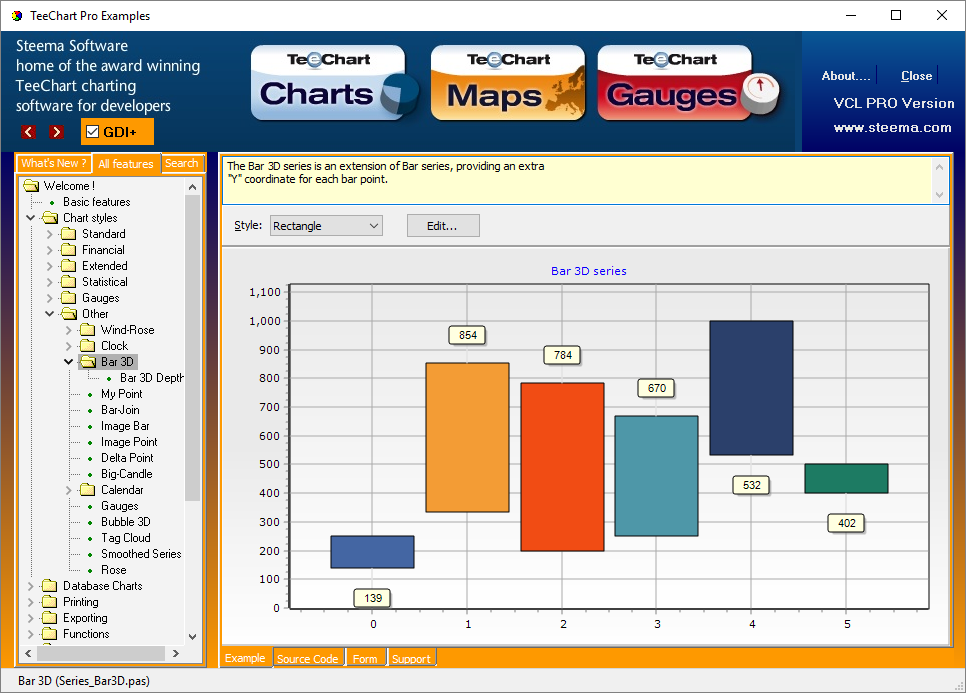Select the Clock folder icon
Image resolution: width=966 pixels, height=693 pixels.
point(87,346)
